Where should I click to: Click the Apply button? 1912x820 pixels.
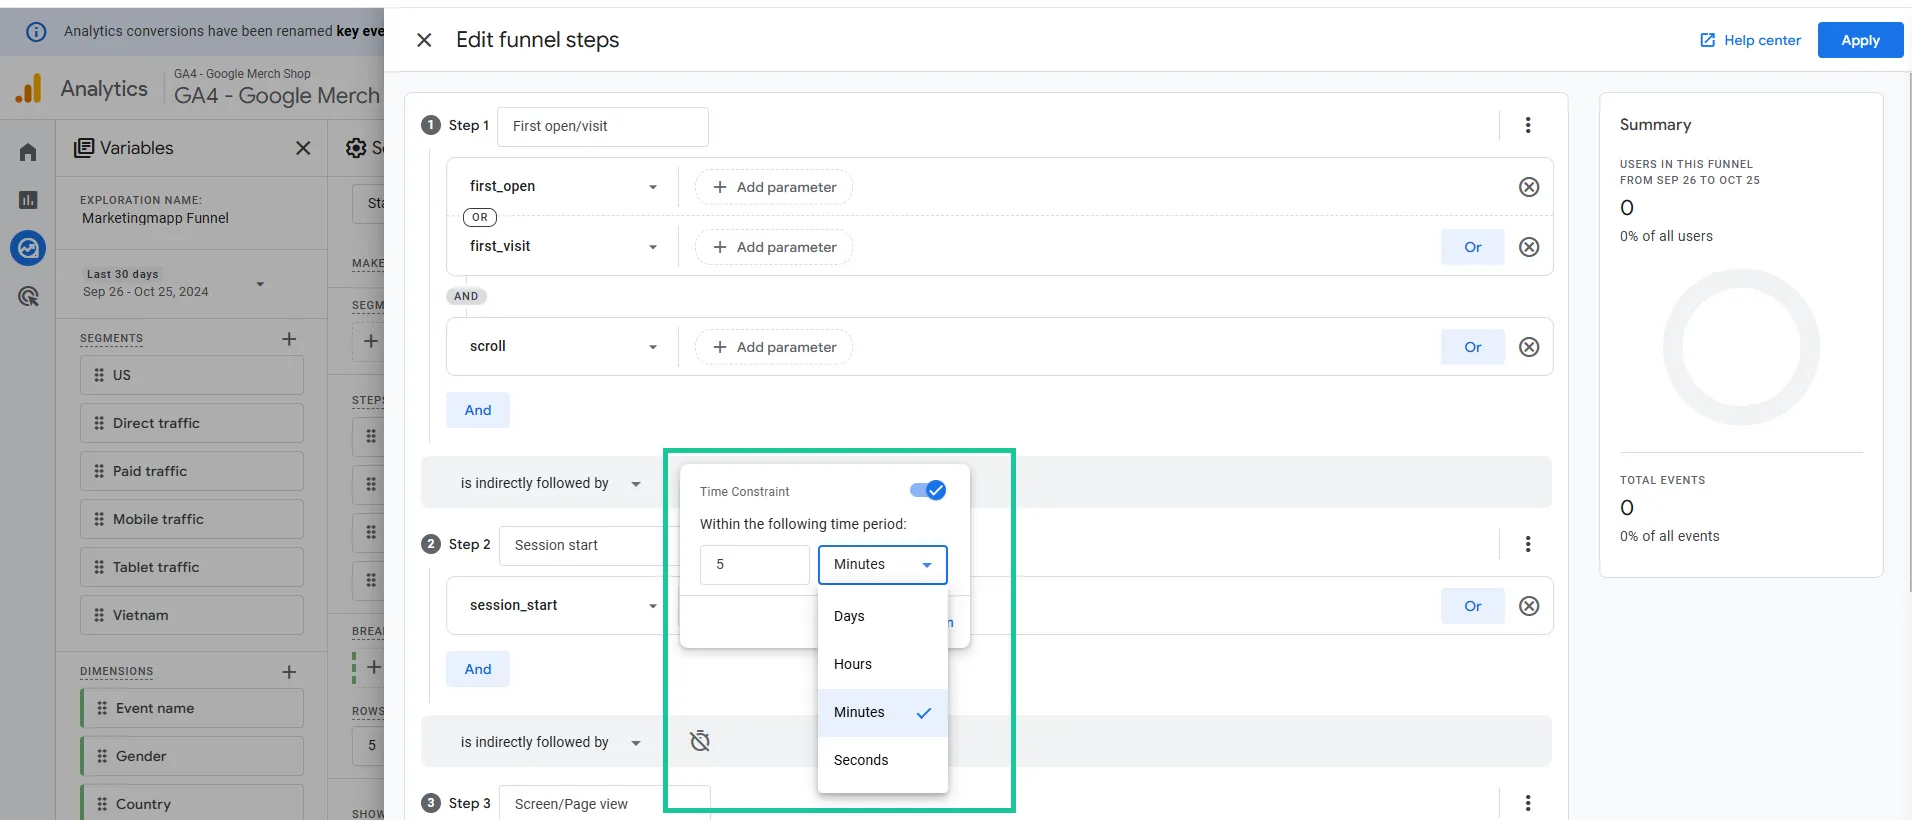(1860, 40)
